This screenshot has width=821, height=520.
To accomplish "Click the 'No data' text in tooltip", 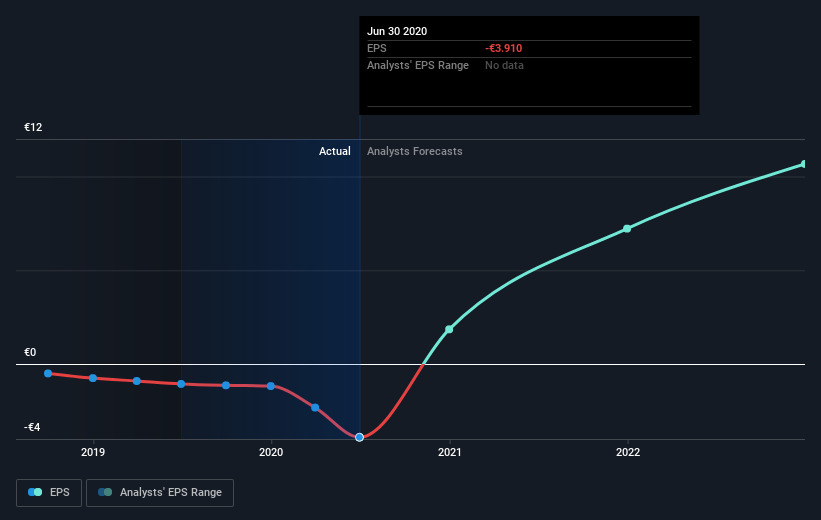I will pos(504,65).
